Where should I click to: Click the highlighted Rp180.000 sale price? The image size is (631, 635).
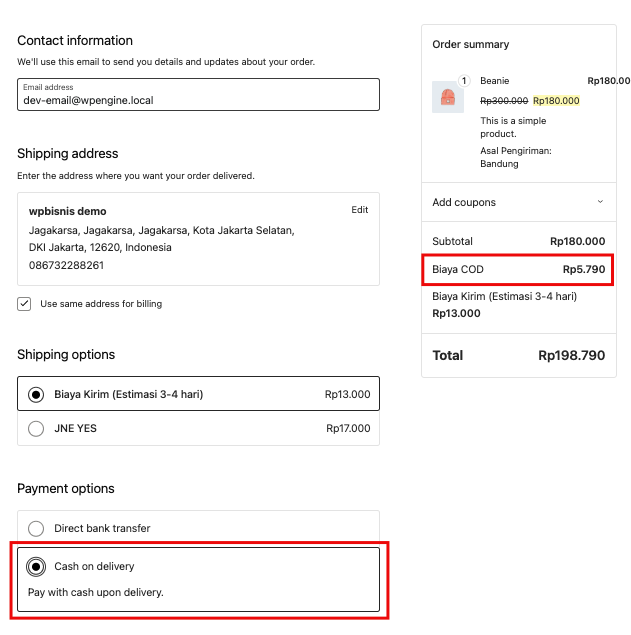[556, 101]
